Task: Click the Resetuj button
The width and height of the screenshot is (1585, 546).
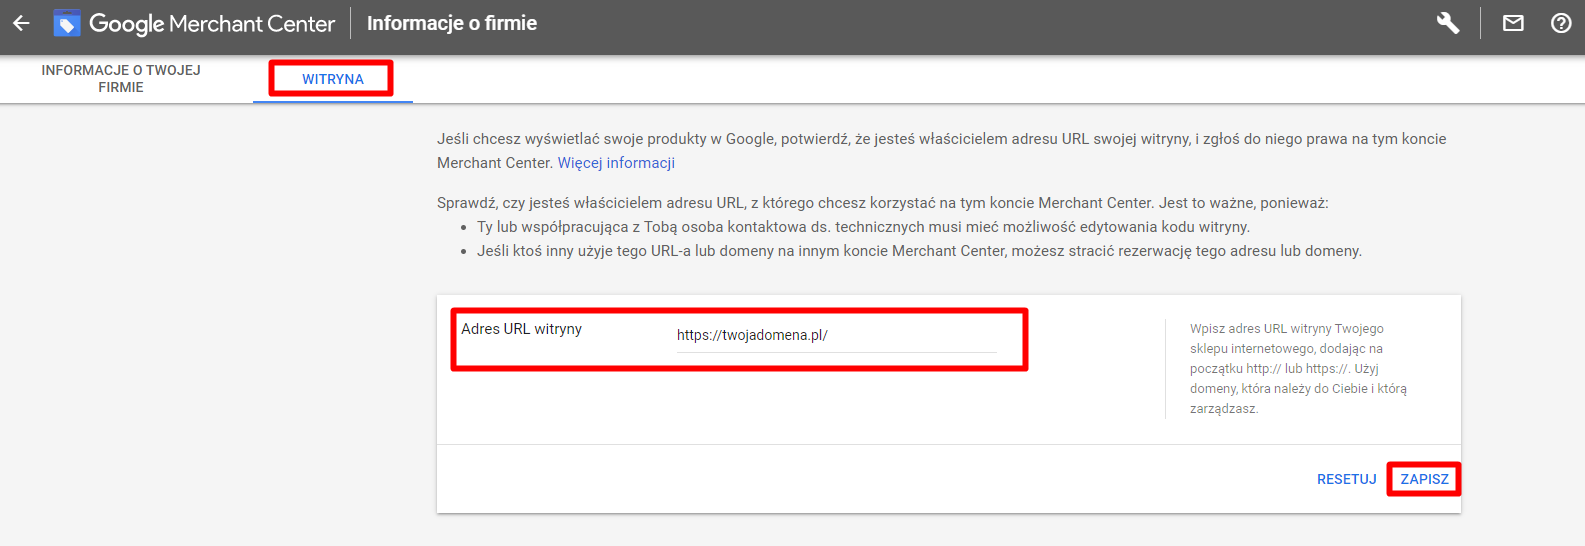Action: click(1346, 479)
